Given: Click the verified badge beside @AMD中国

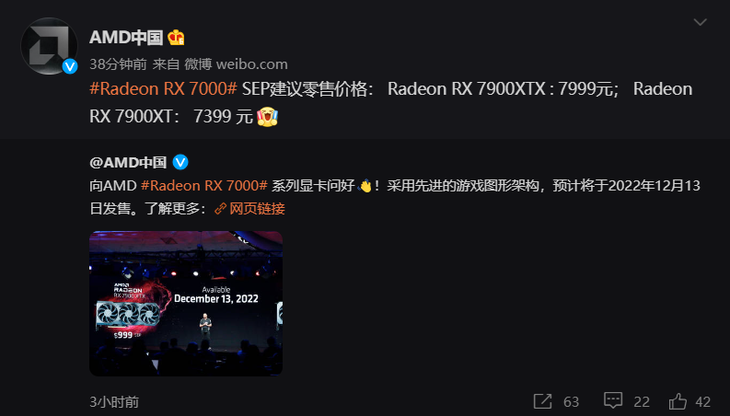Looking at the screenshot, I should point(180,162).
